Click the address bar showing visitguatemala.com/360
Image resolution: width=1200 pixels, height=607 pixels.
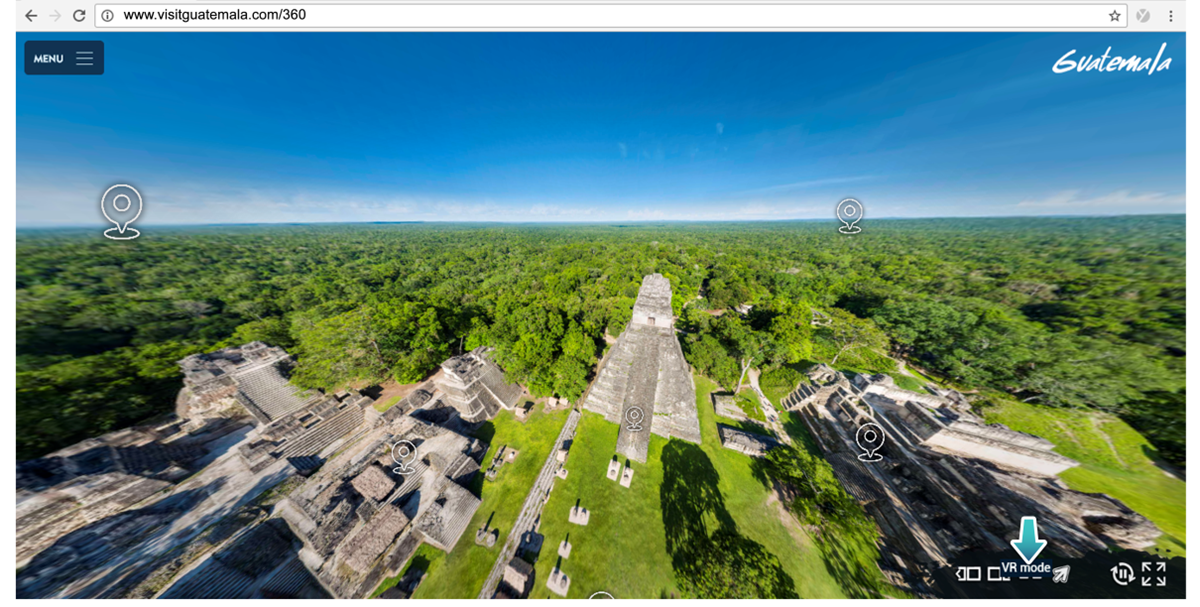coord(300,15)
